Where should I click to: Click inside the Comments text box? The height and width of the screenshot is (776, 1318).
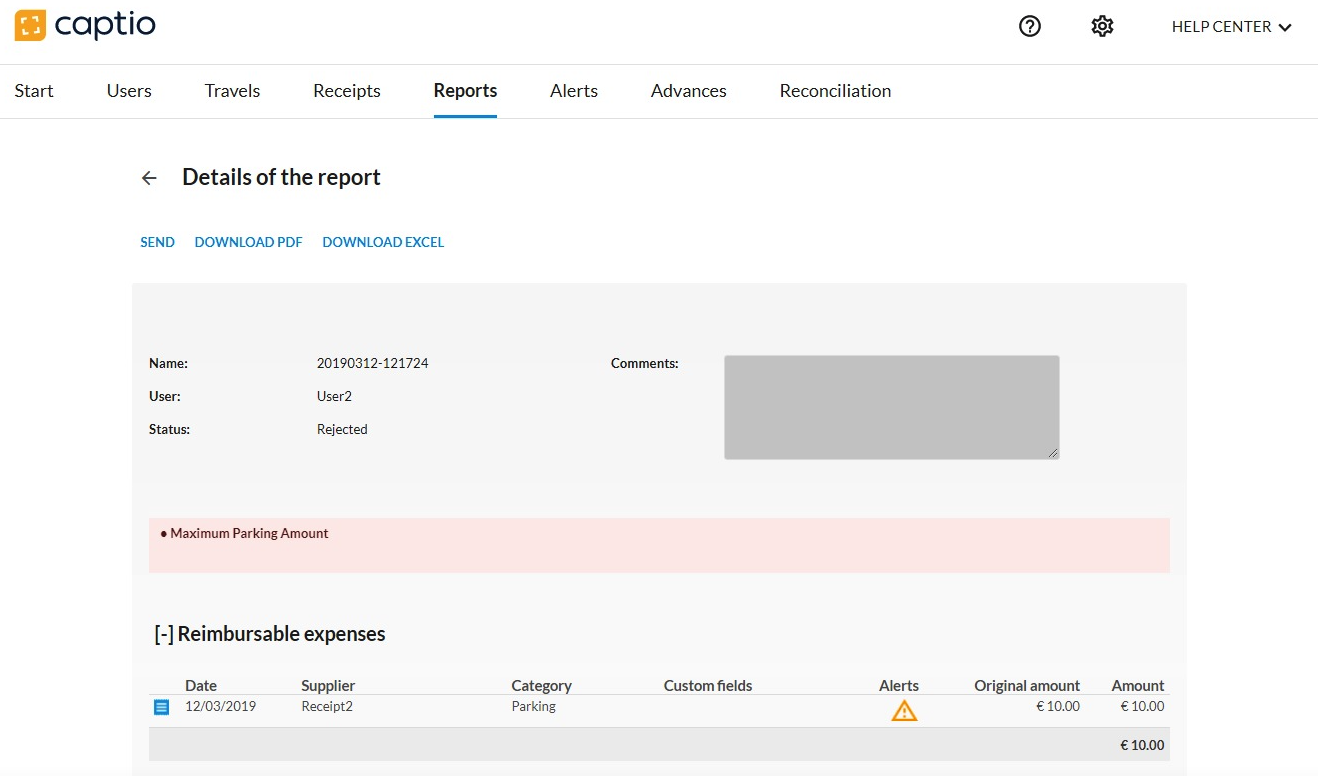coord(891,407)
